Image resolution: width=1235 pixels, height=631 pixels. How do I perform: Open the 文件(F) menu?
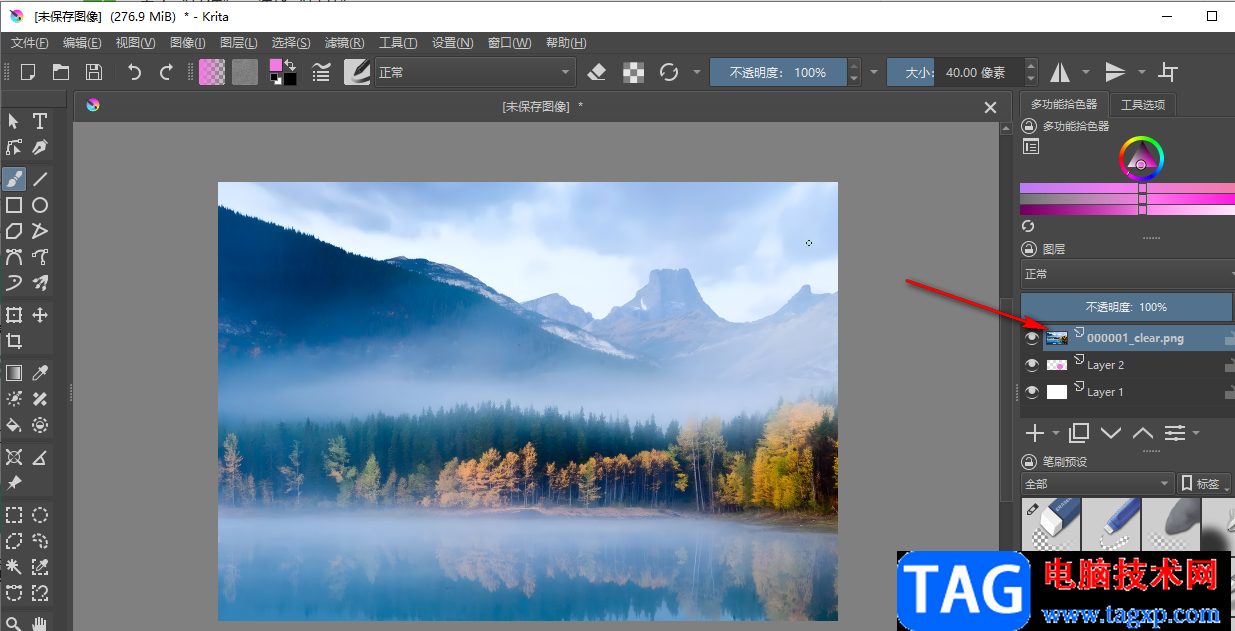[x=30, y=43]
